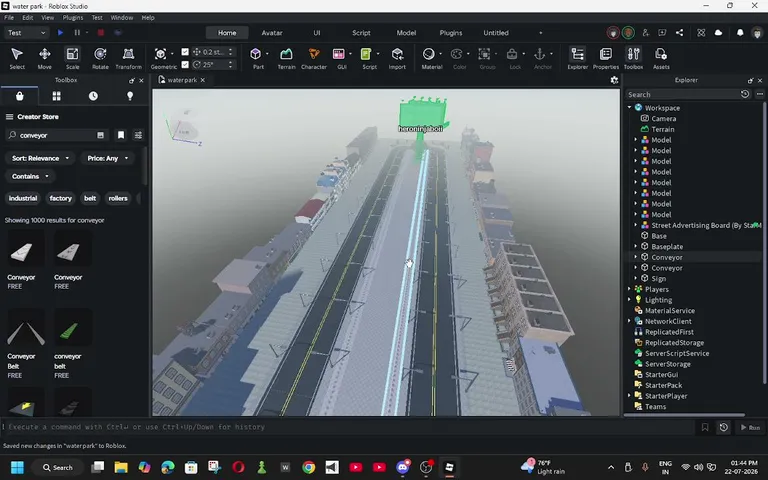Viewport: 768px width, 480px height.
Task: Toggle the Toolbox panel button
Action: [x=633, y=58]
